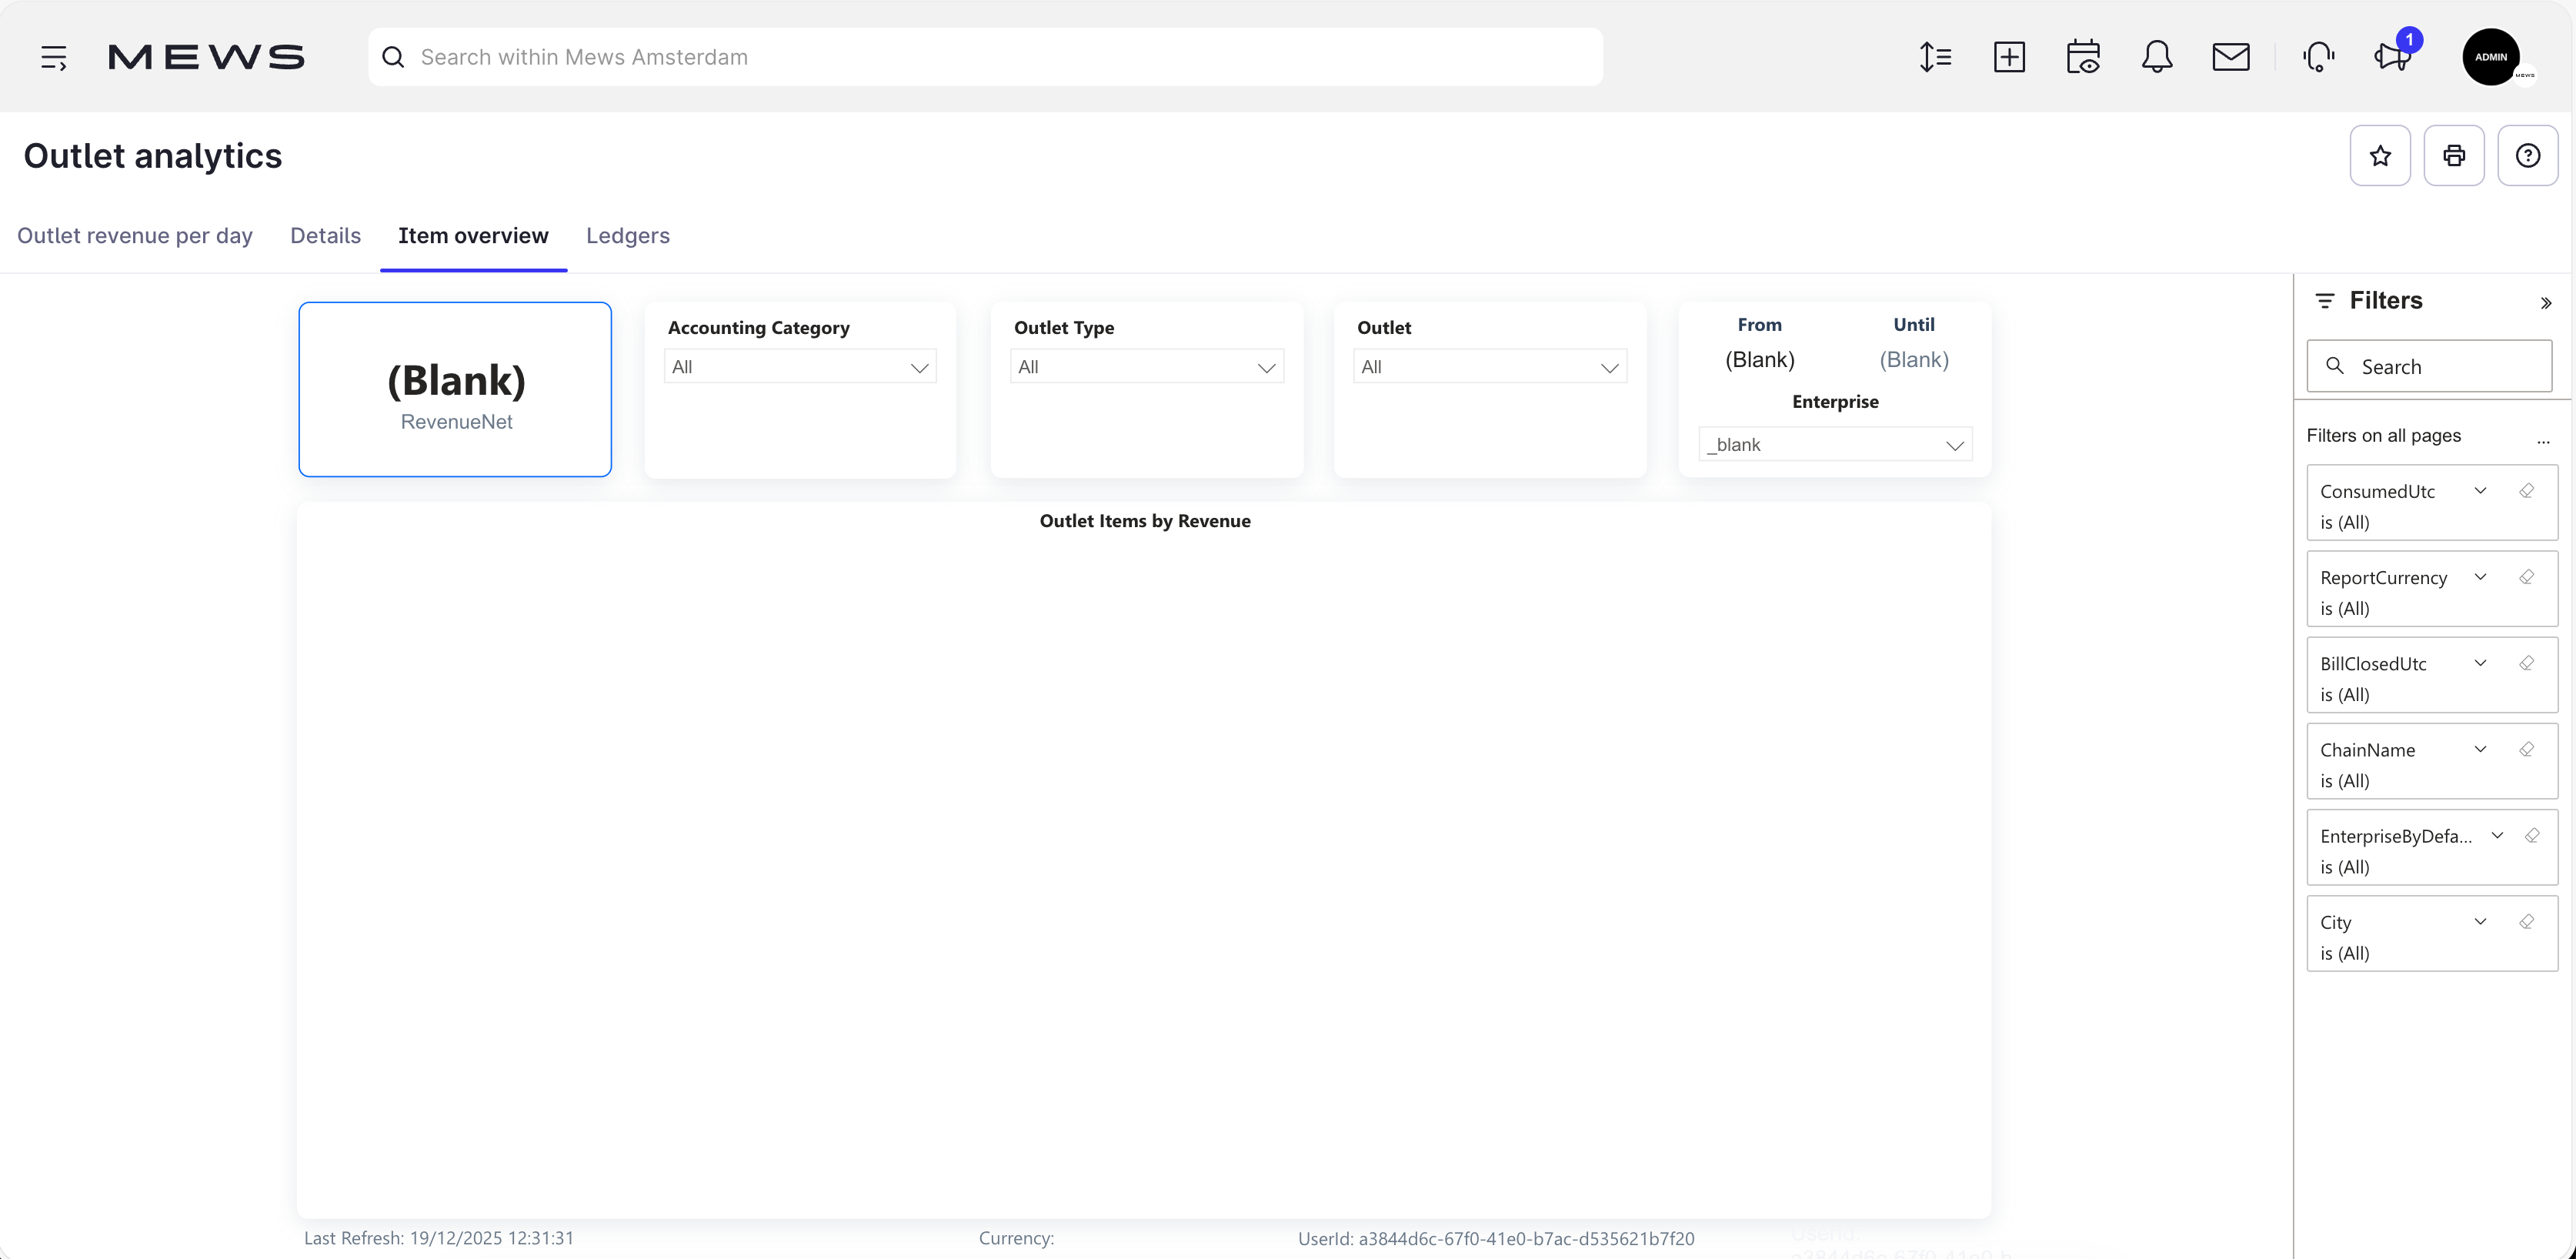Switch to the Ledgers tab

click(628, 236)
